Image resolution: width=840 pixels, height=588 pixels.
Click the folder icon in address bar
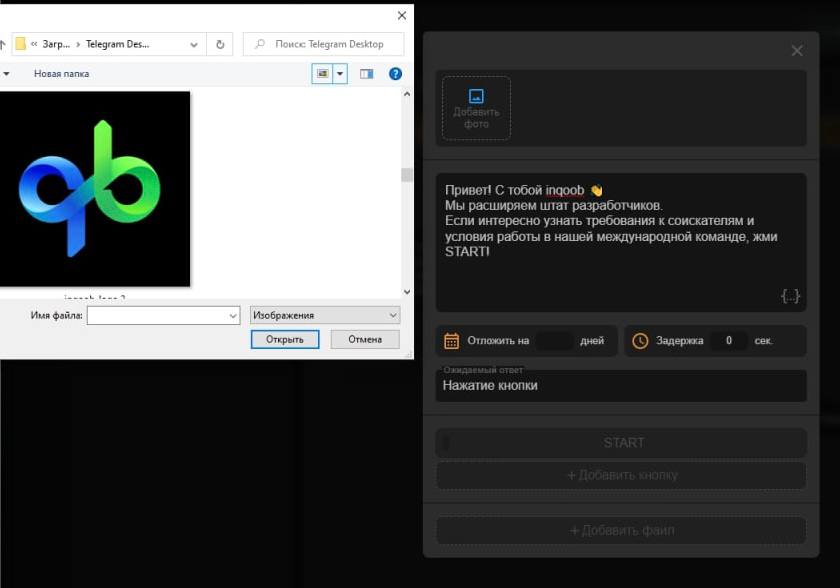[20, 44]
